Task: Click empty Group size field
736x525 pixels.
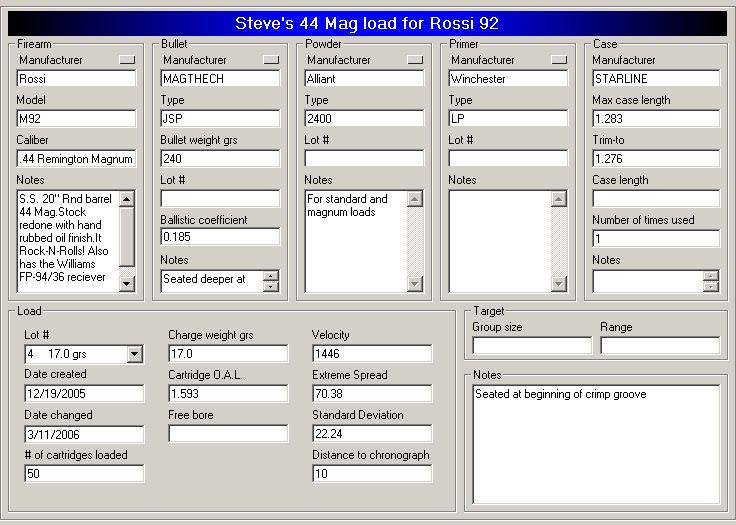Action: pos(532,346)
